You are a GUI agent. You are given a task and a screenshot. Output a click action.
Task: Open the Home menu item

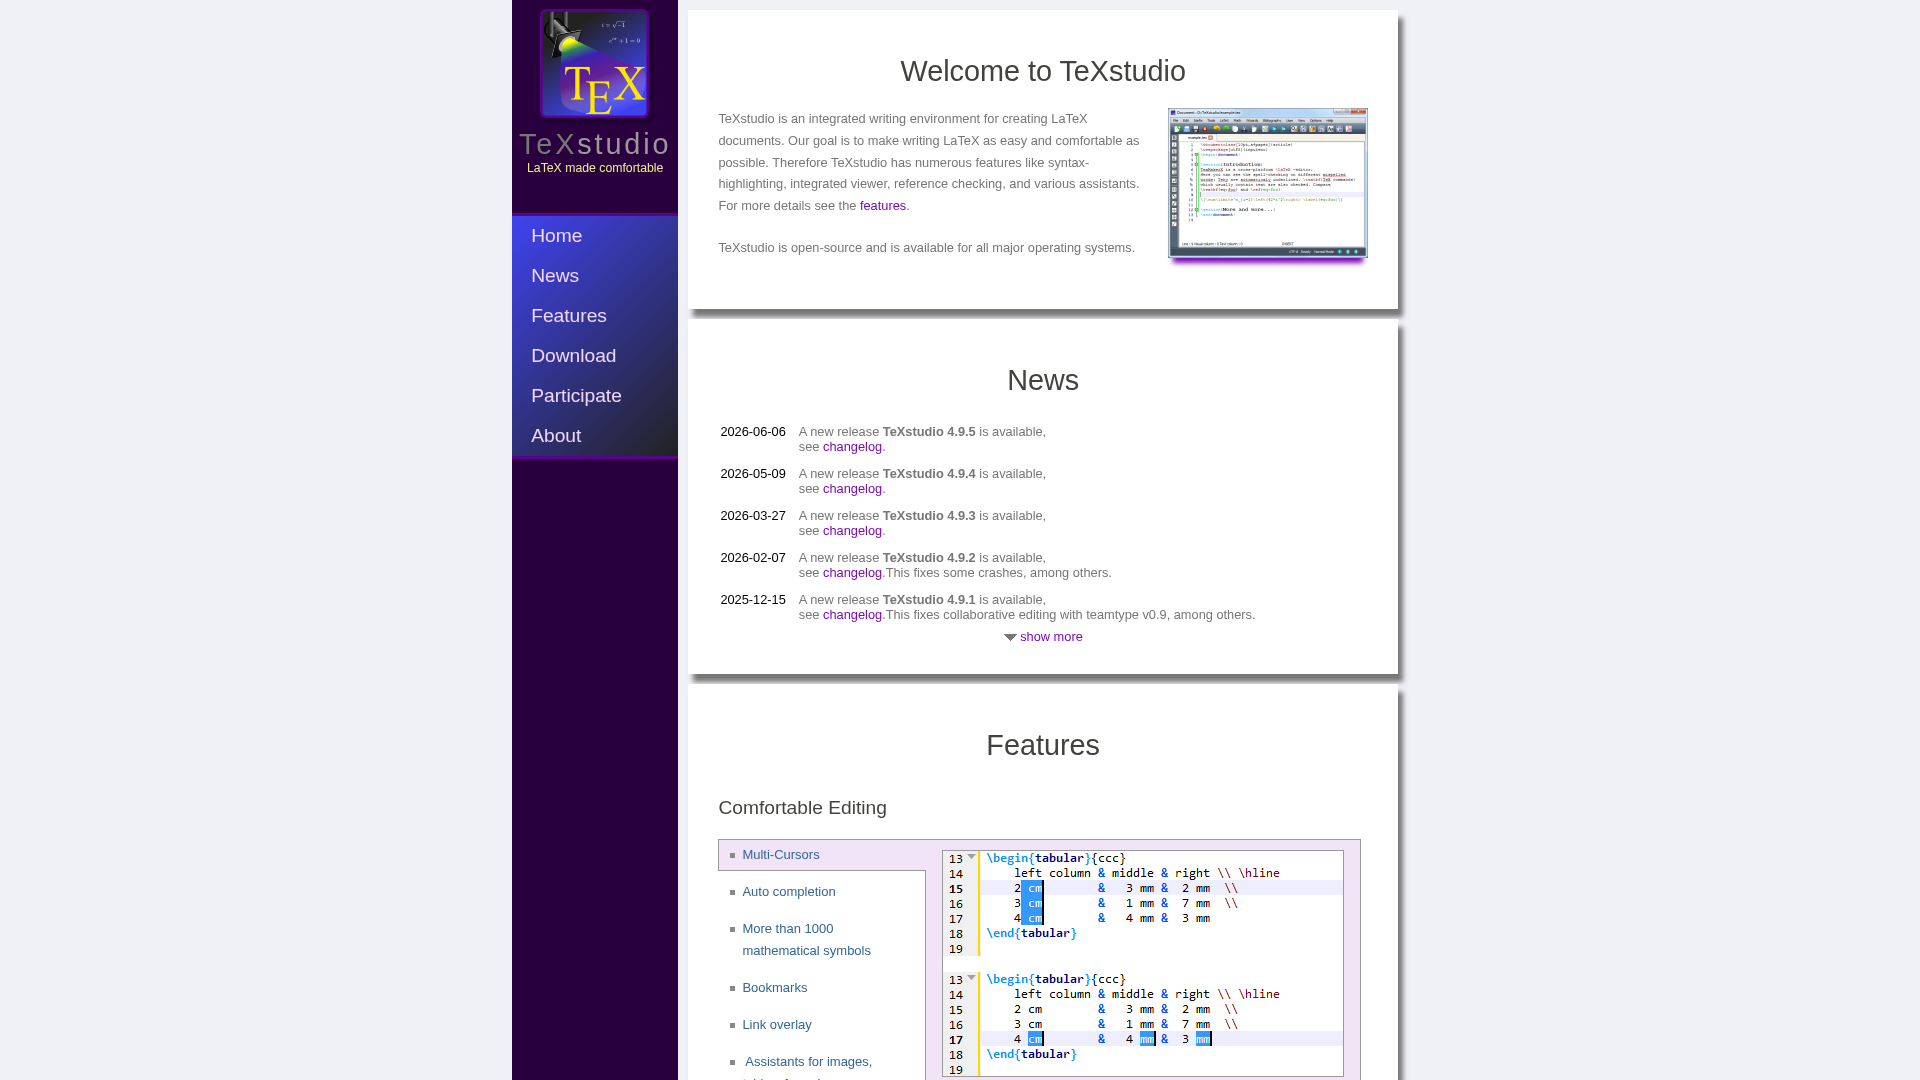tap(595, 236)
